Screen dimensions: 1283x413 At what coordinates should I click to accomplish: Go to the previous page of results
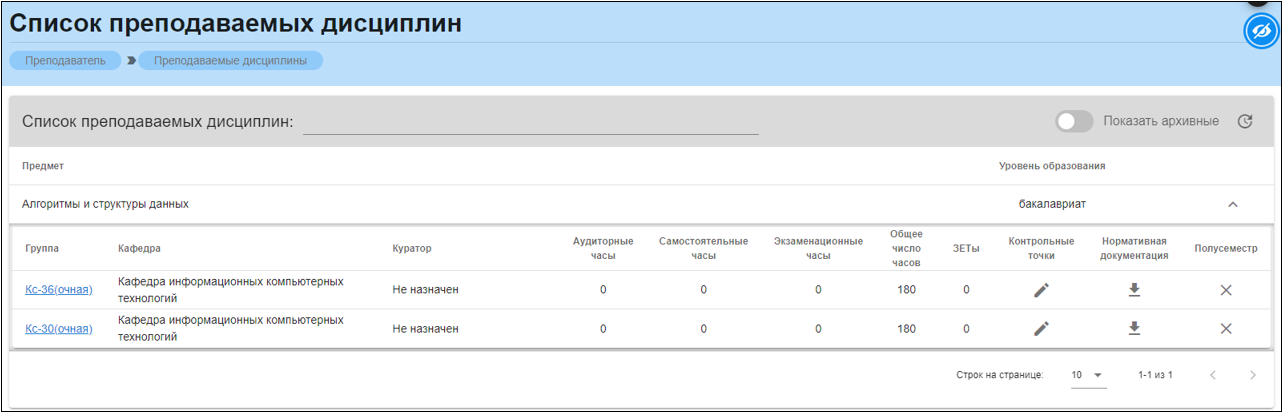[x=1213, y=375]
